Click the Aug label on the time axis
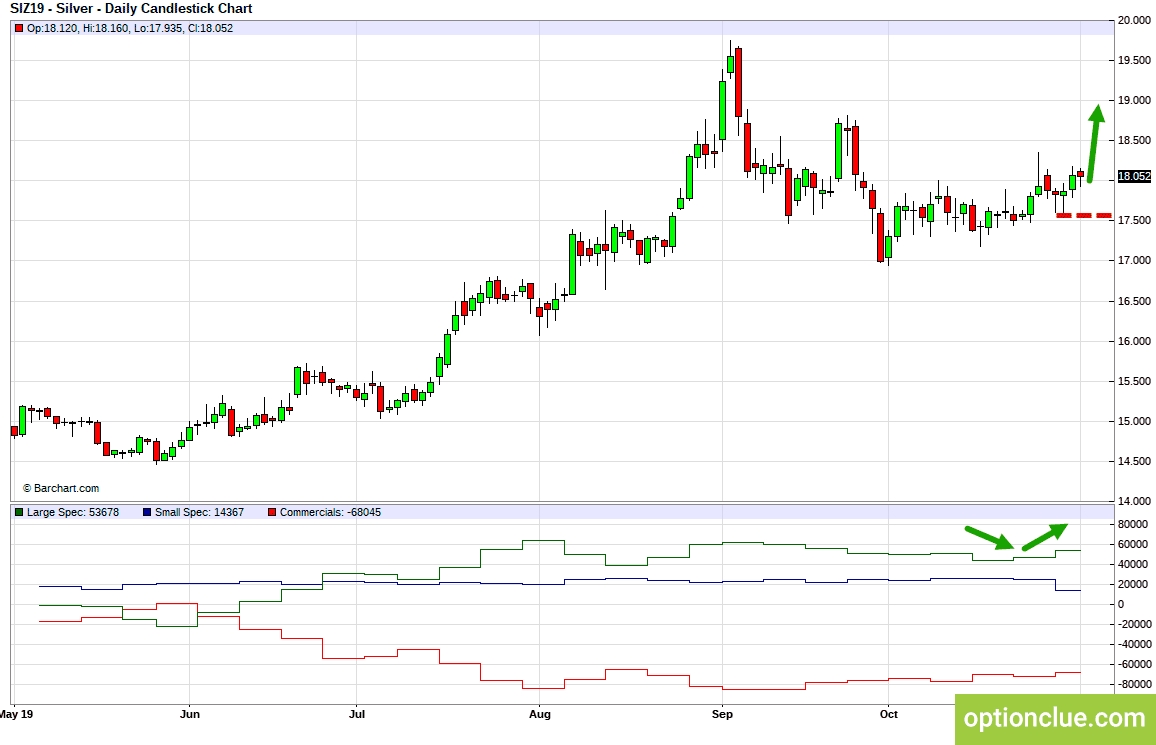Screen dimensions: 1156x745 coord(539,714)
